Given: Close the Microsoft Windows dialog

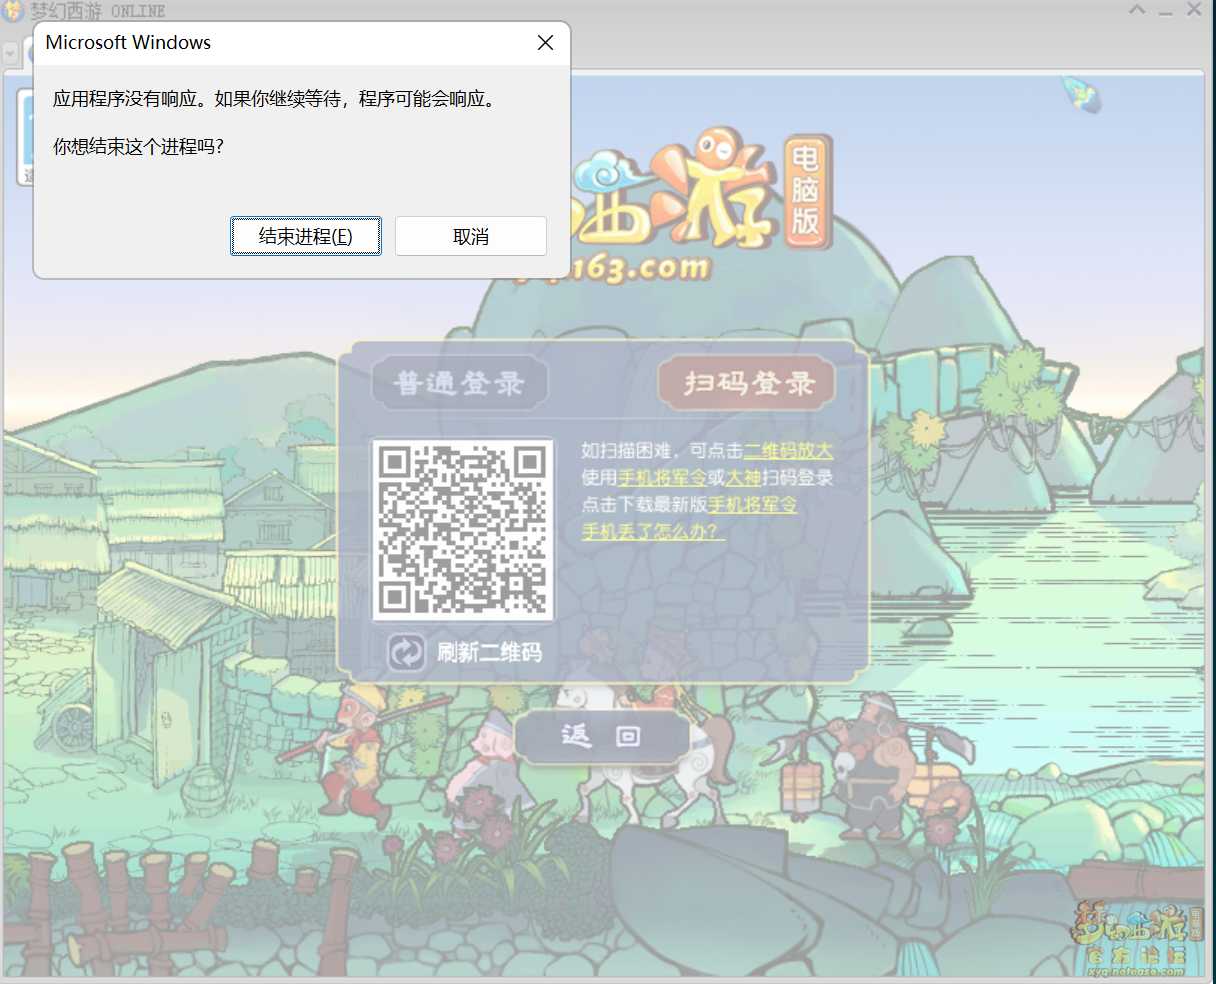Looking at the screenshot, I should tap(545, 42).
